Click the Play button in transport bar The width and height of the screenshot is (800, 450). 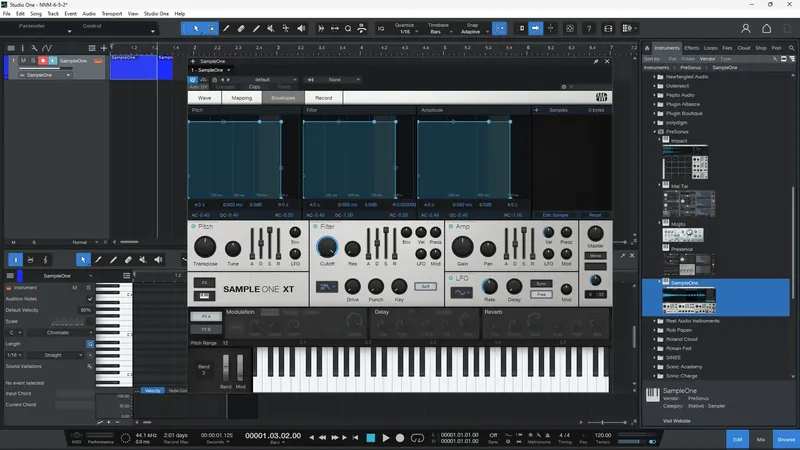386,438
